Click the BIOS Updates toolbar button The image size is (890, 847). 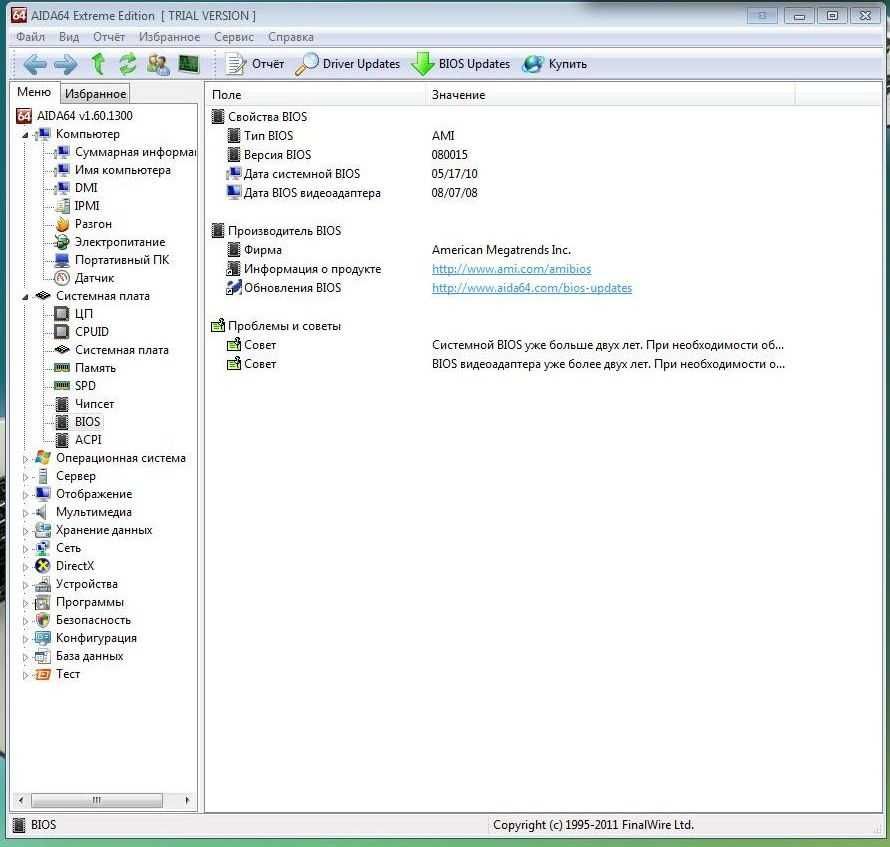(460, 64)
